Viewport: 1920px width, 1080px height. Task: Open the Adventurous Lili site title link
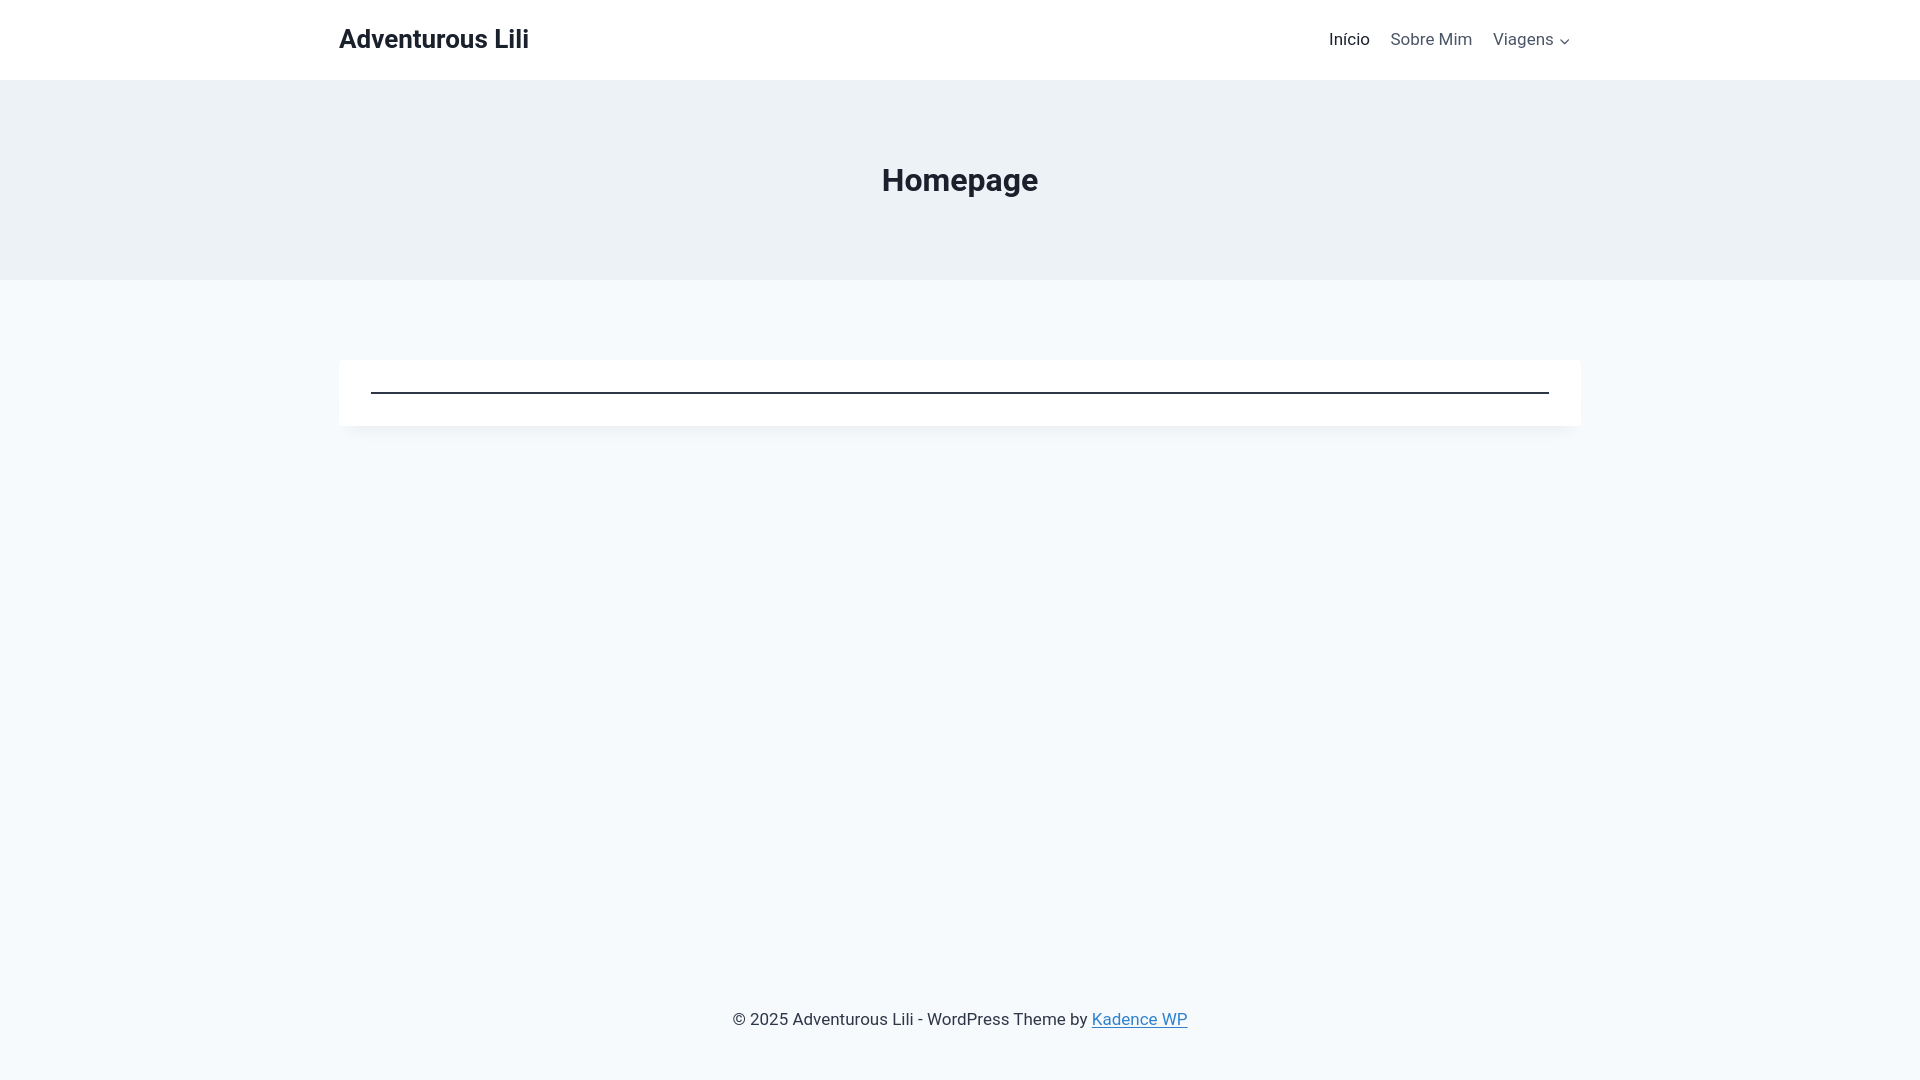(433, 39)
